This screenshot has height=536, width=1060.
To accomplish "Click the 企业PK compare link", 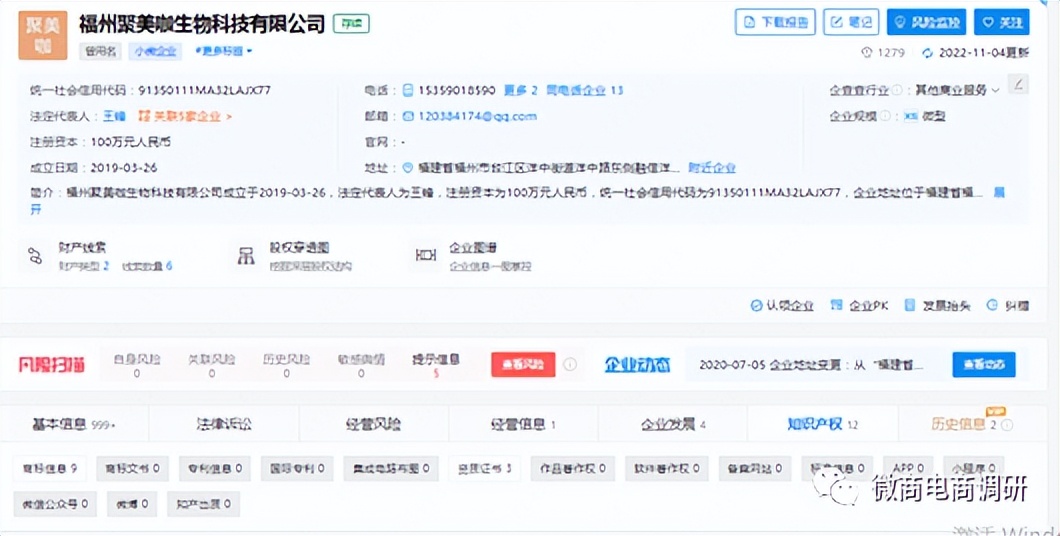I will tap(859, 306).
